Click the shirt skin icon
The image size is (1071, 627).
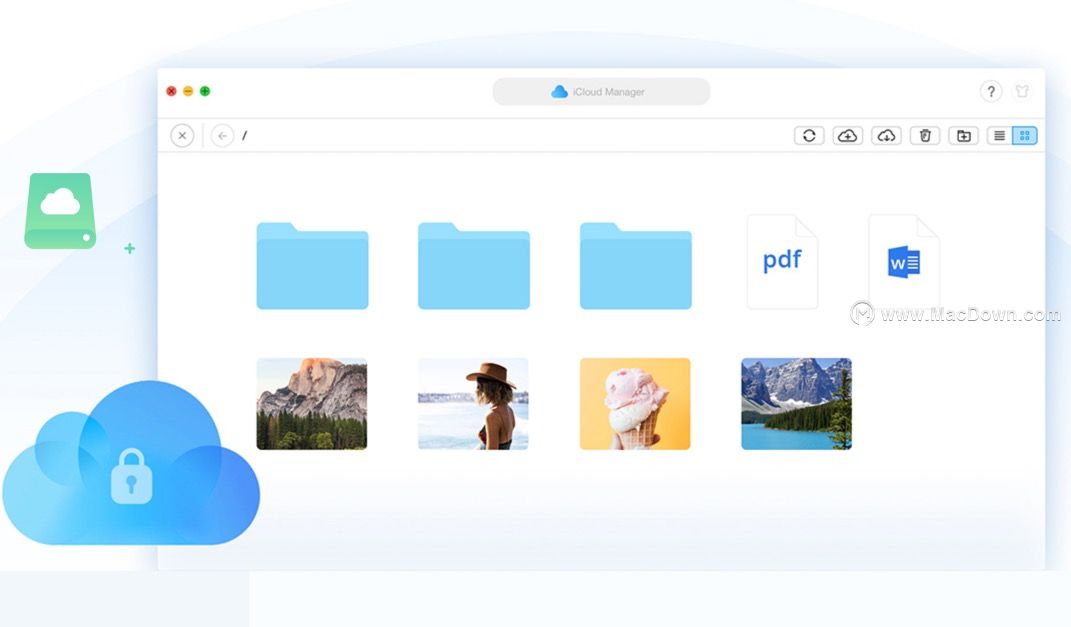point(1022,91)
